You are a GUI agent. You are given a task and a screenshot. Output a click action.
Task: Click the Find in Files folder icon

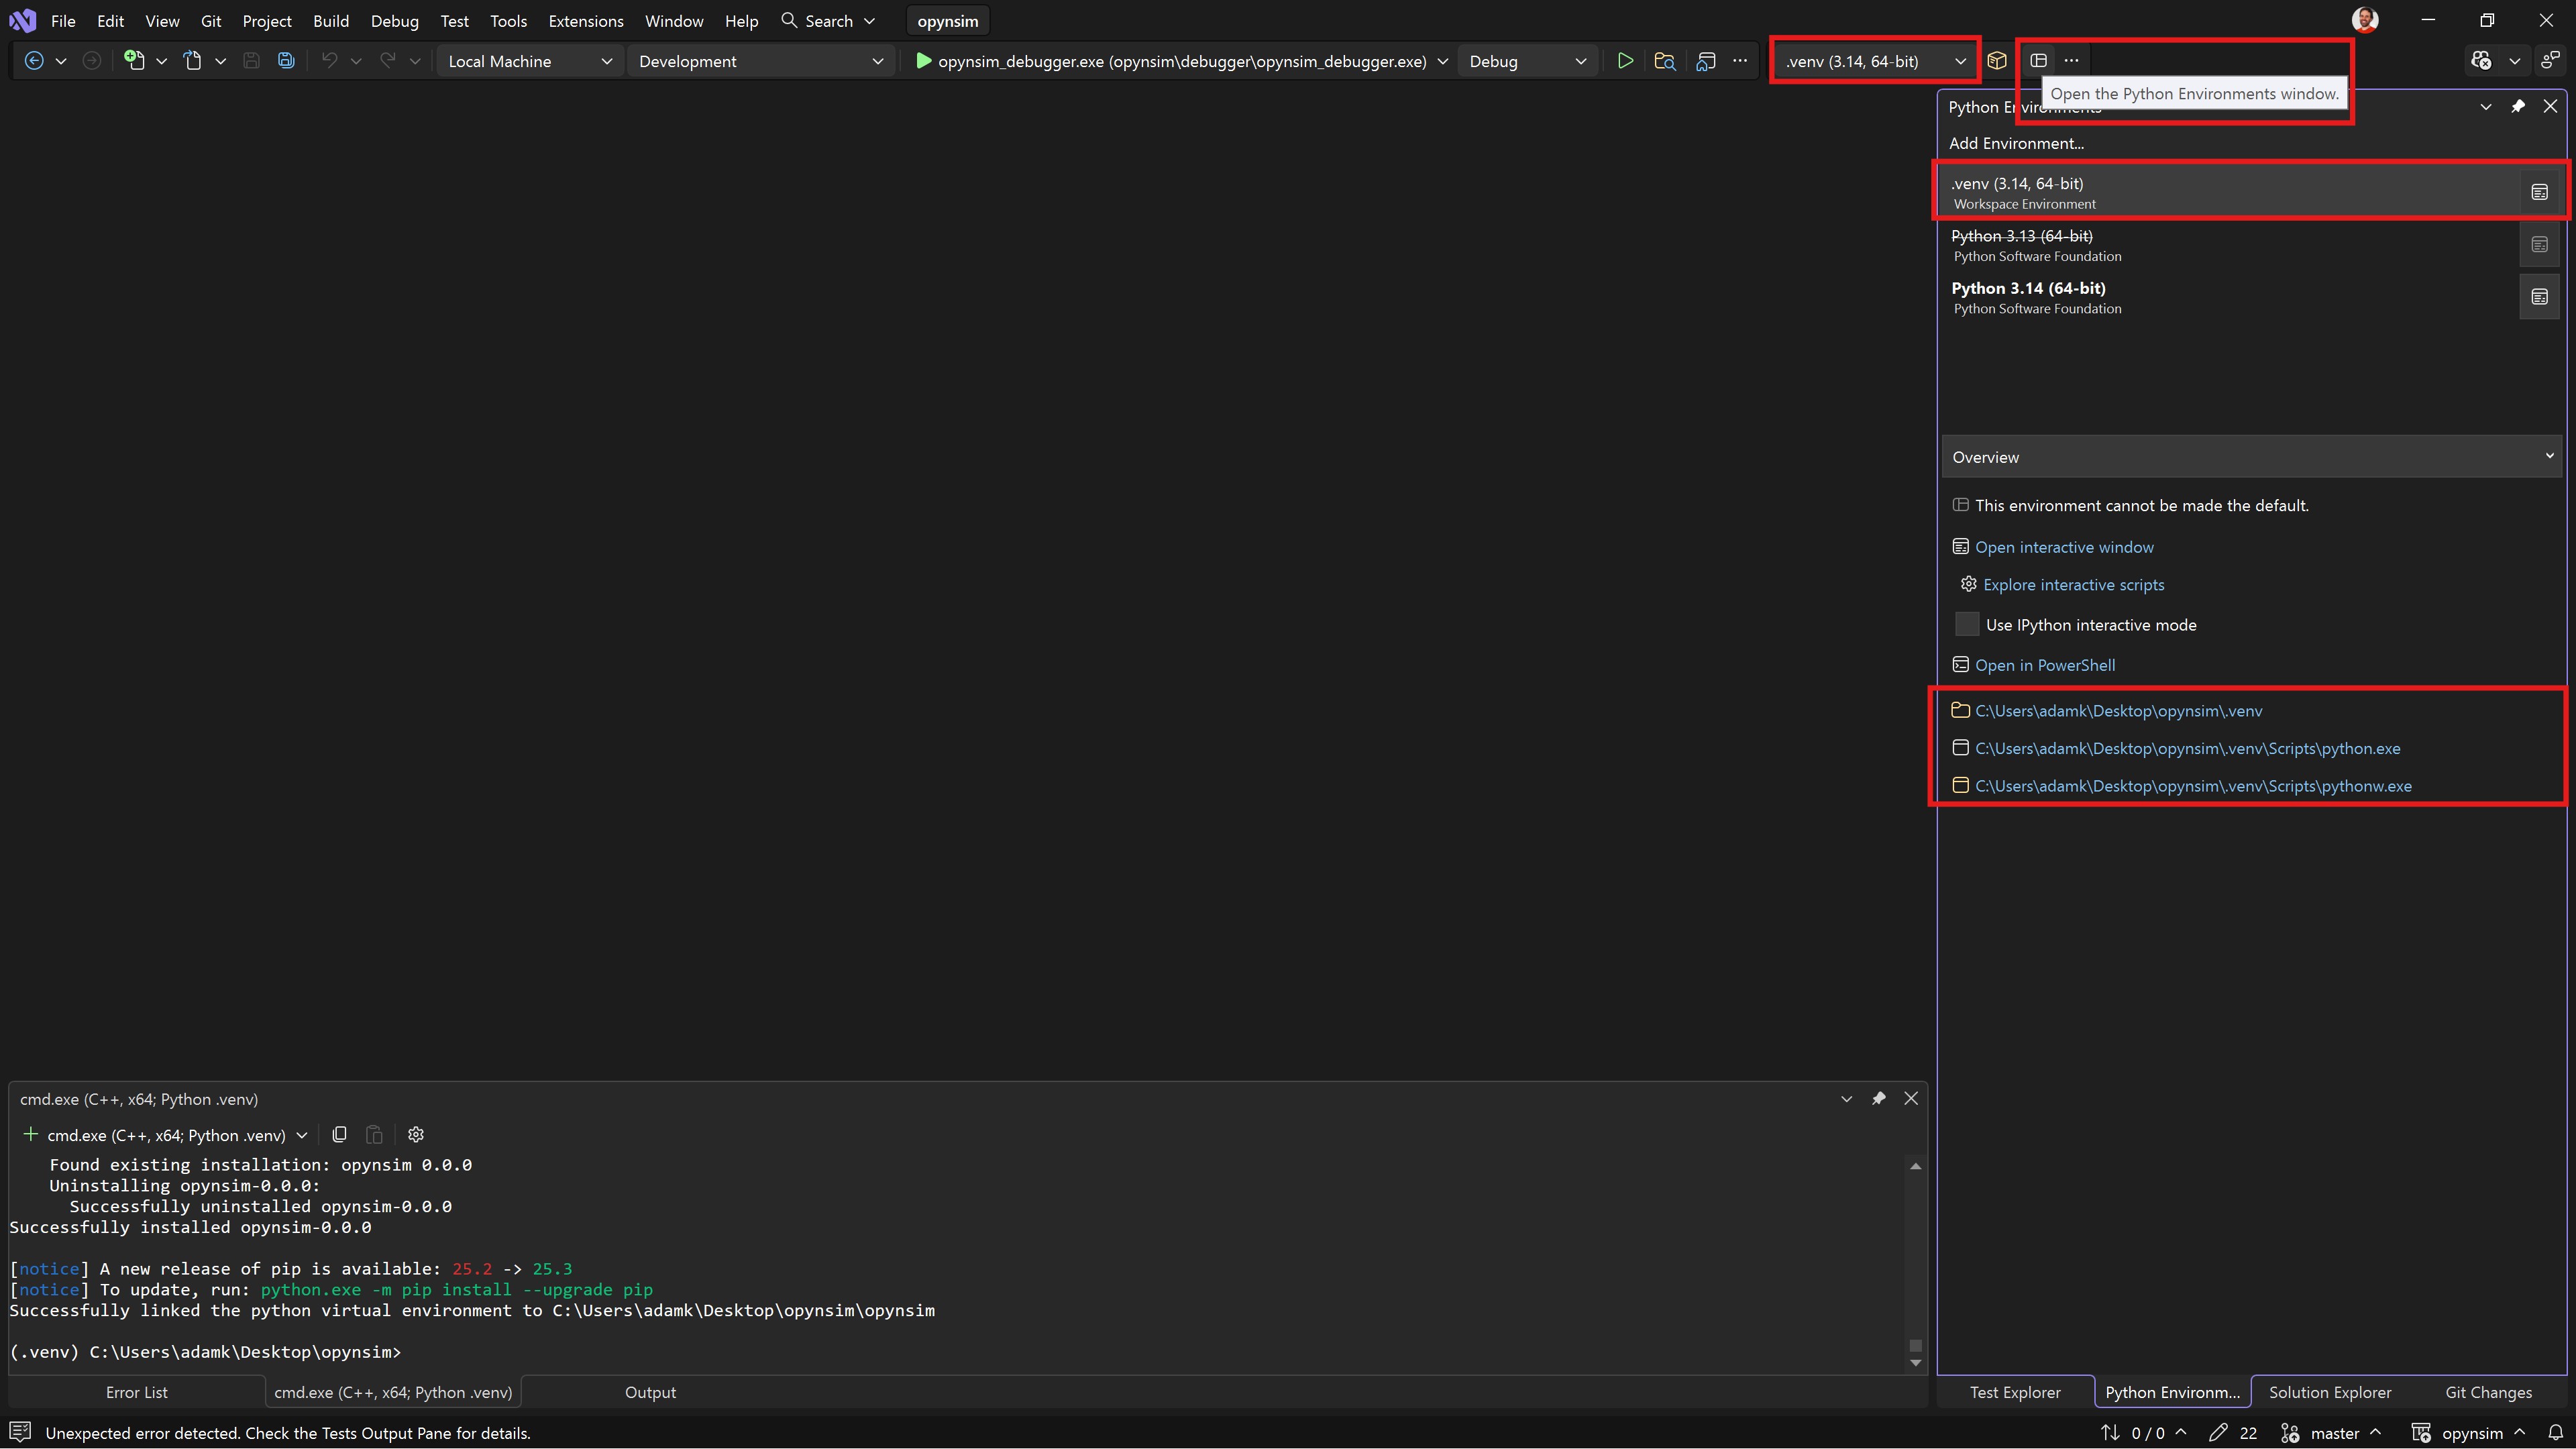1665,61
